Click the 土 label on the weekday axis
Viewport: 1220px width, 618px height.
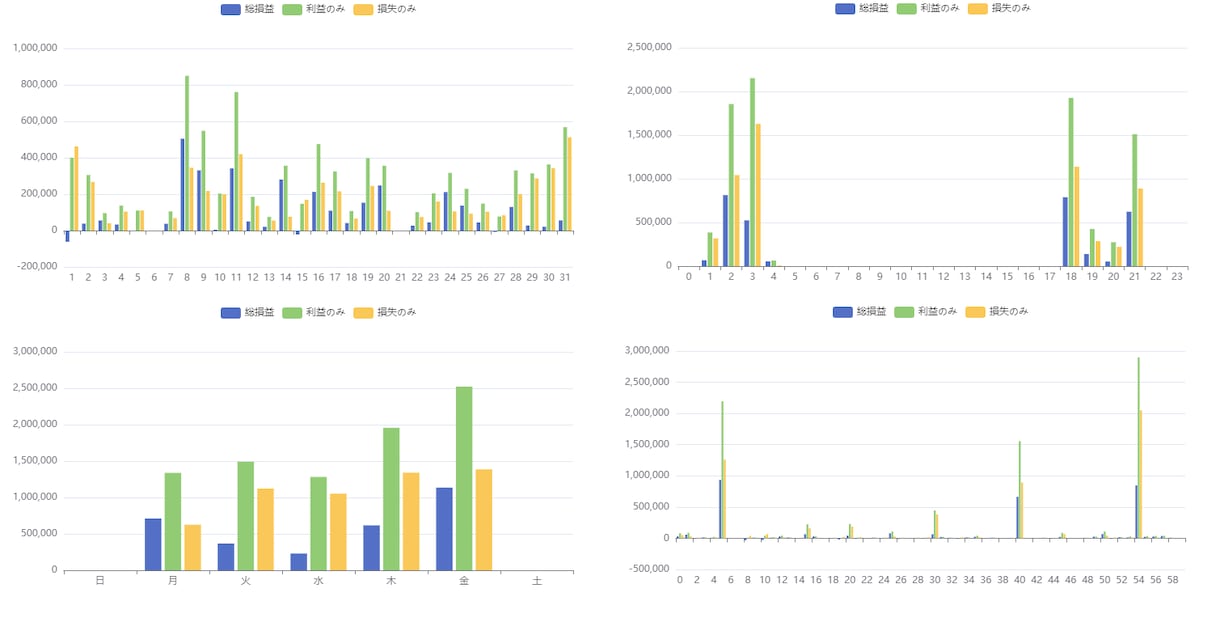coord(537,580)
